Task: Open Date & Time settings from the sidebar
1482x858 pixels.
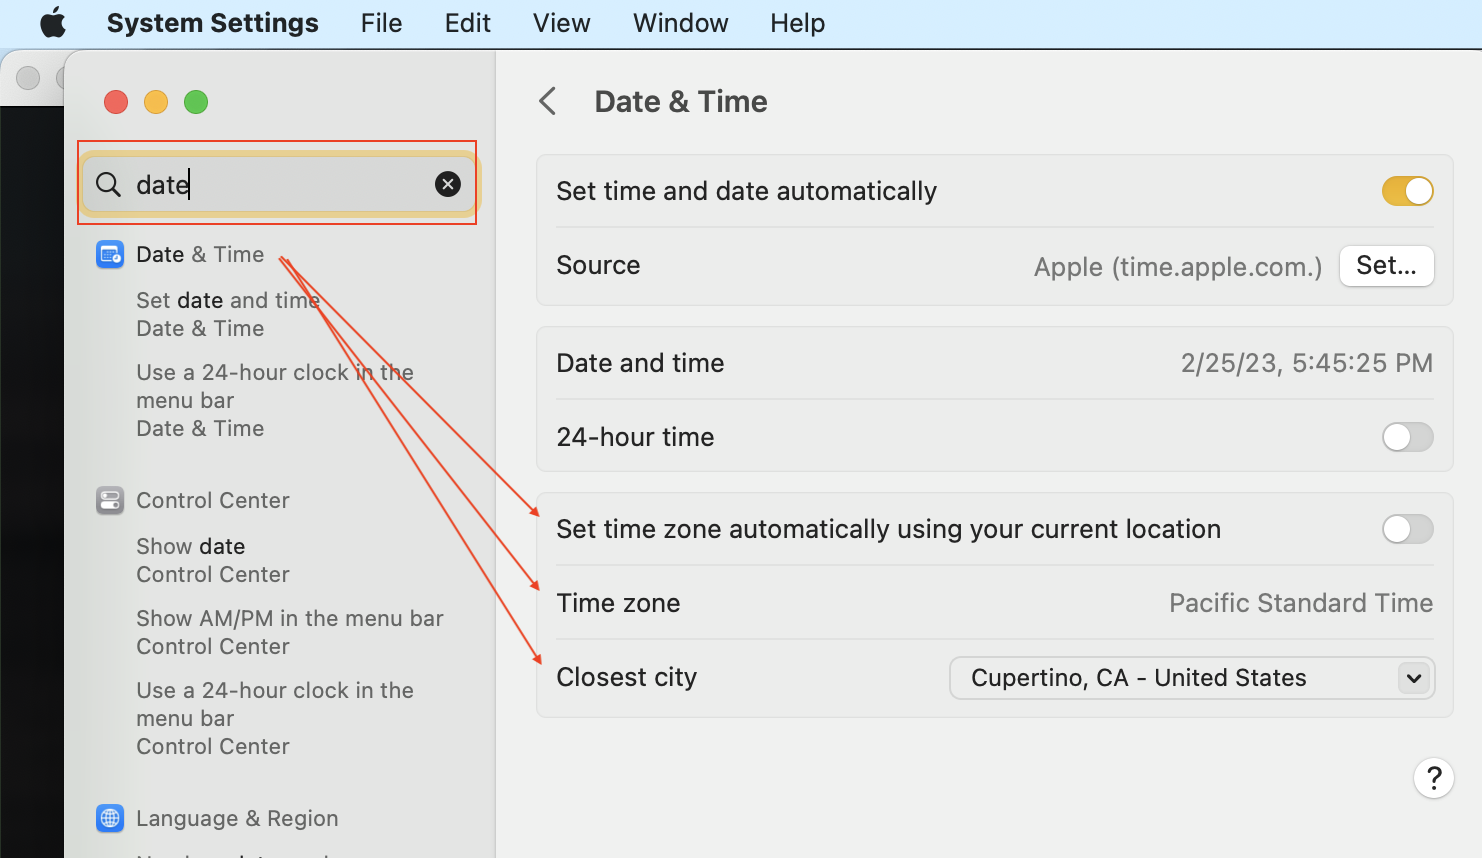Action: [200, 254]
